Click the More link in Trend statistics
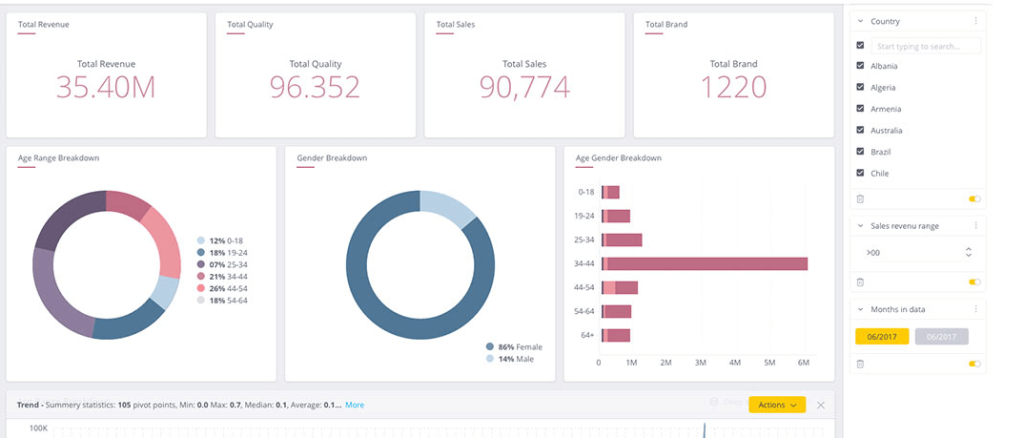The image size is (1024, 438). [x=355, y=405]
